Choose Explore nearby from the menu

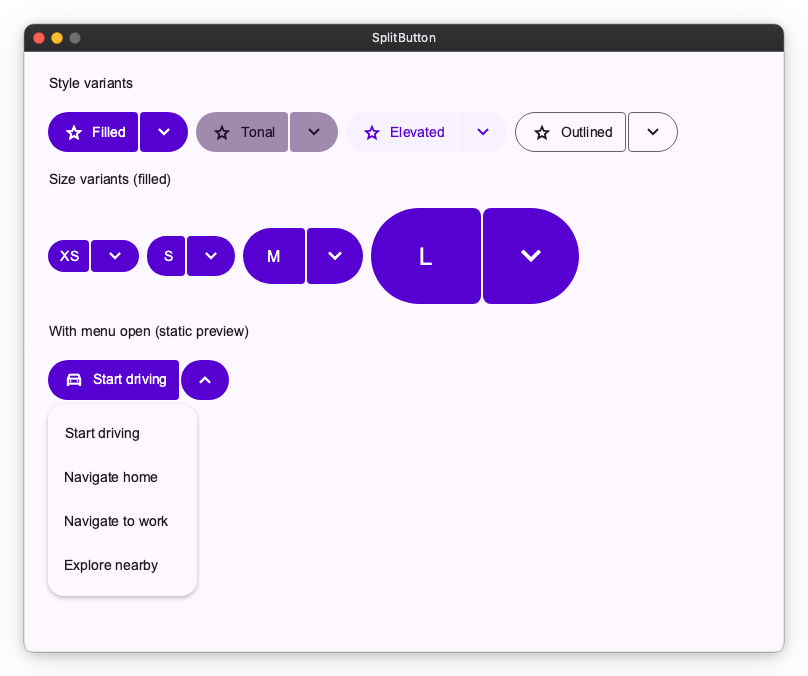click(123, 565)
